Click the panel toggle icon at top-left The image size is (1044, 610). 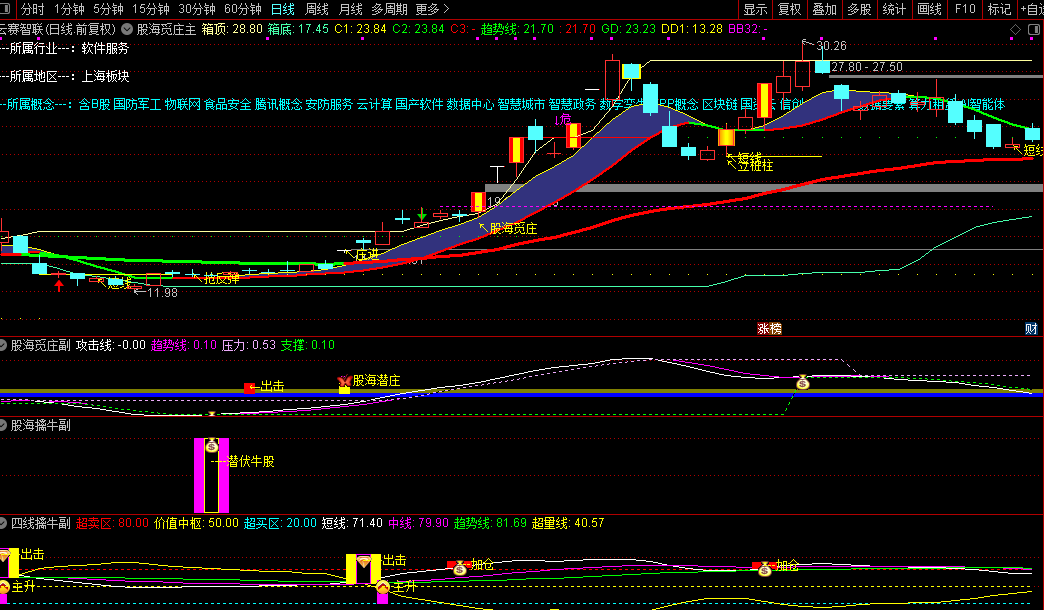pos(5,9)
